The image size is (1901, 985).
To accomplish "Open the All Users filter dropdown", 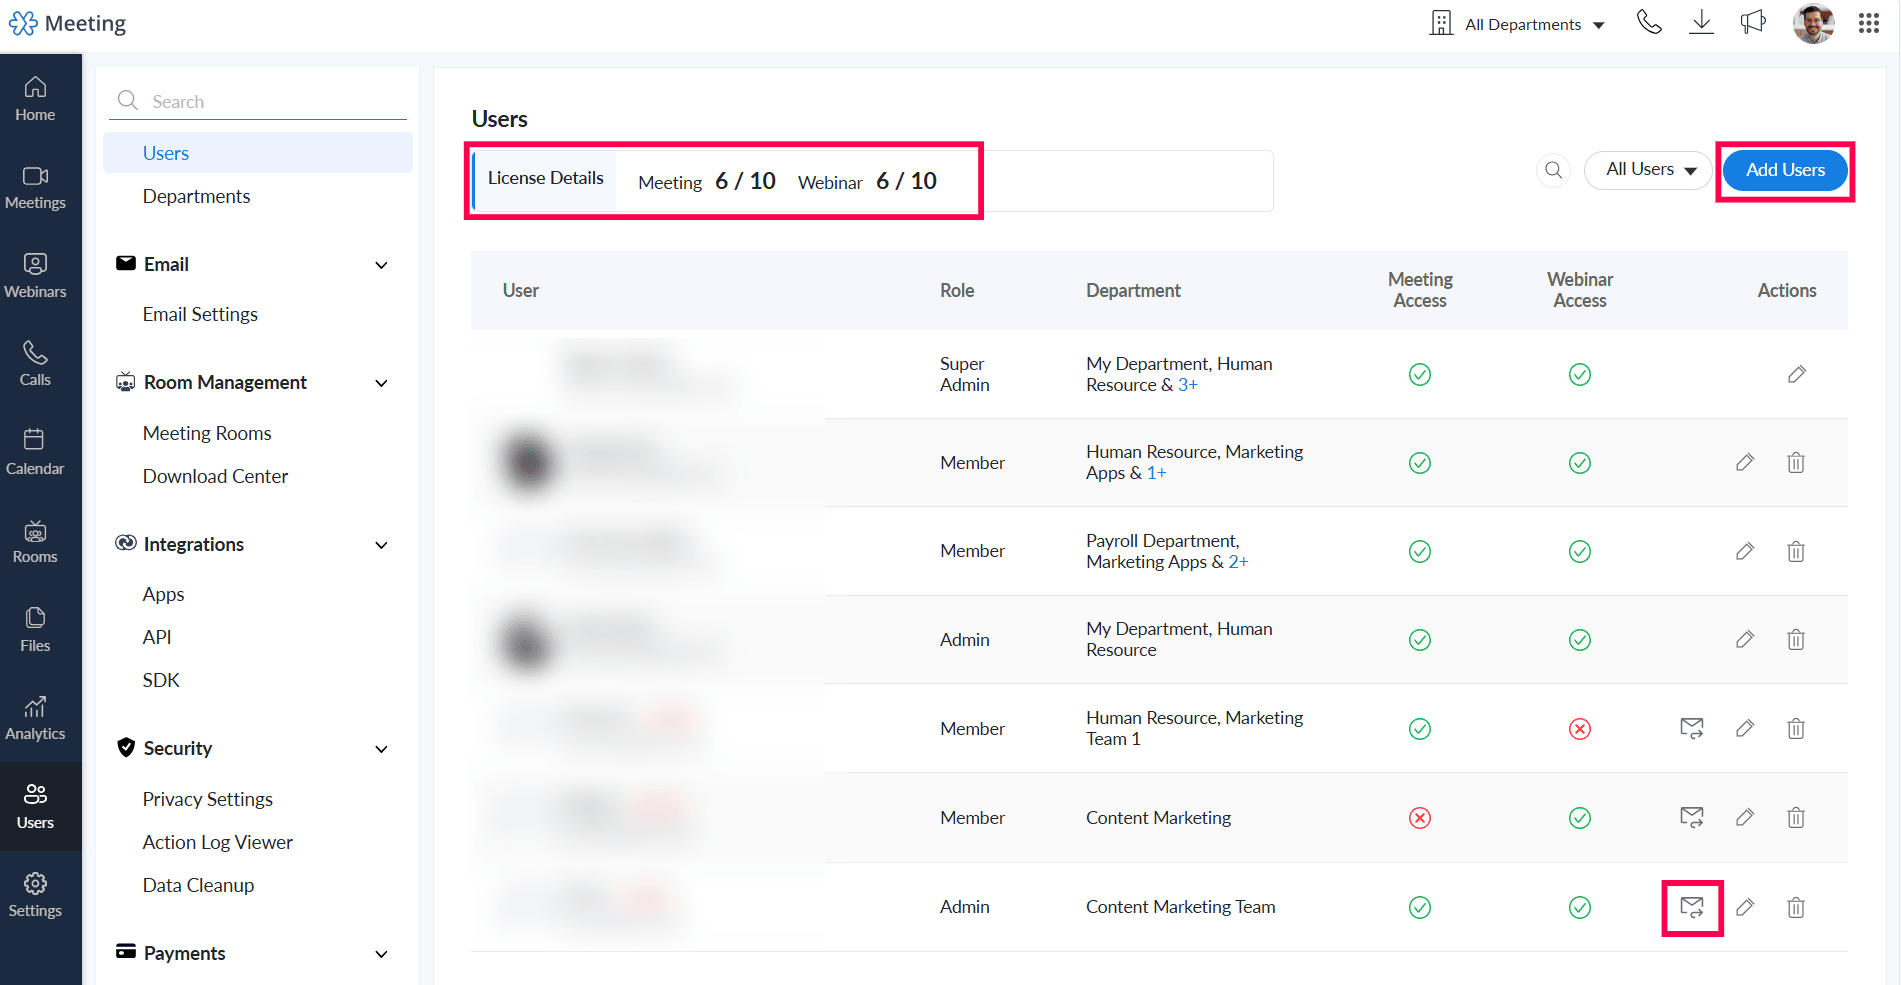I will coord(1650,170).
